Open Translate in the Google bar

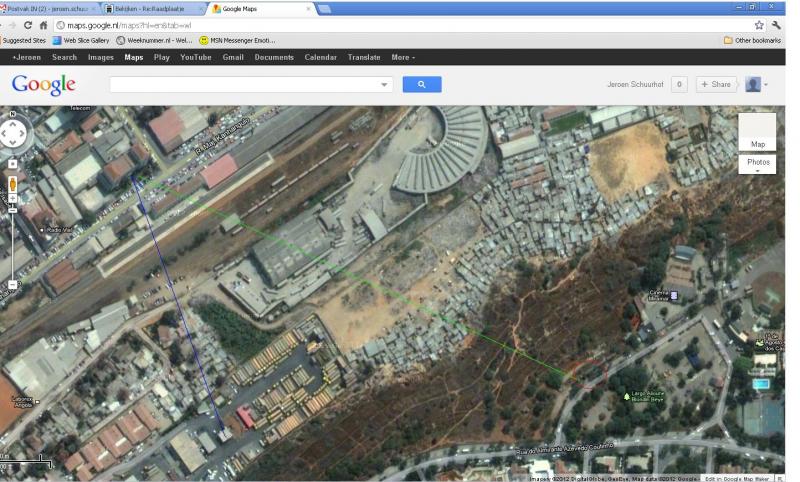click(x=364, y=57)
